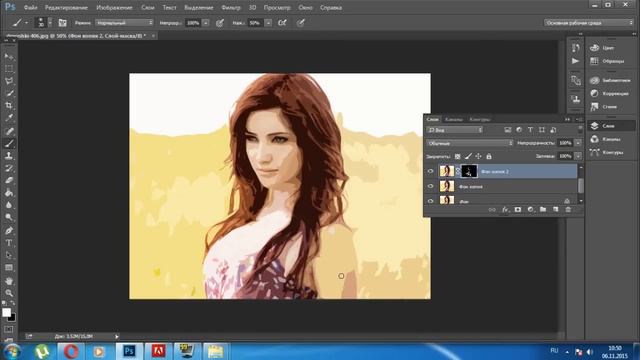This screenshot has width=640, height=360.
Task: Select the Lasso tool
Action: [9, 81]
